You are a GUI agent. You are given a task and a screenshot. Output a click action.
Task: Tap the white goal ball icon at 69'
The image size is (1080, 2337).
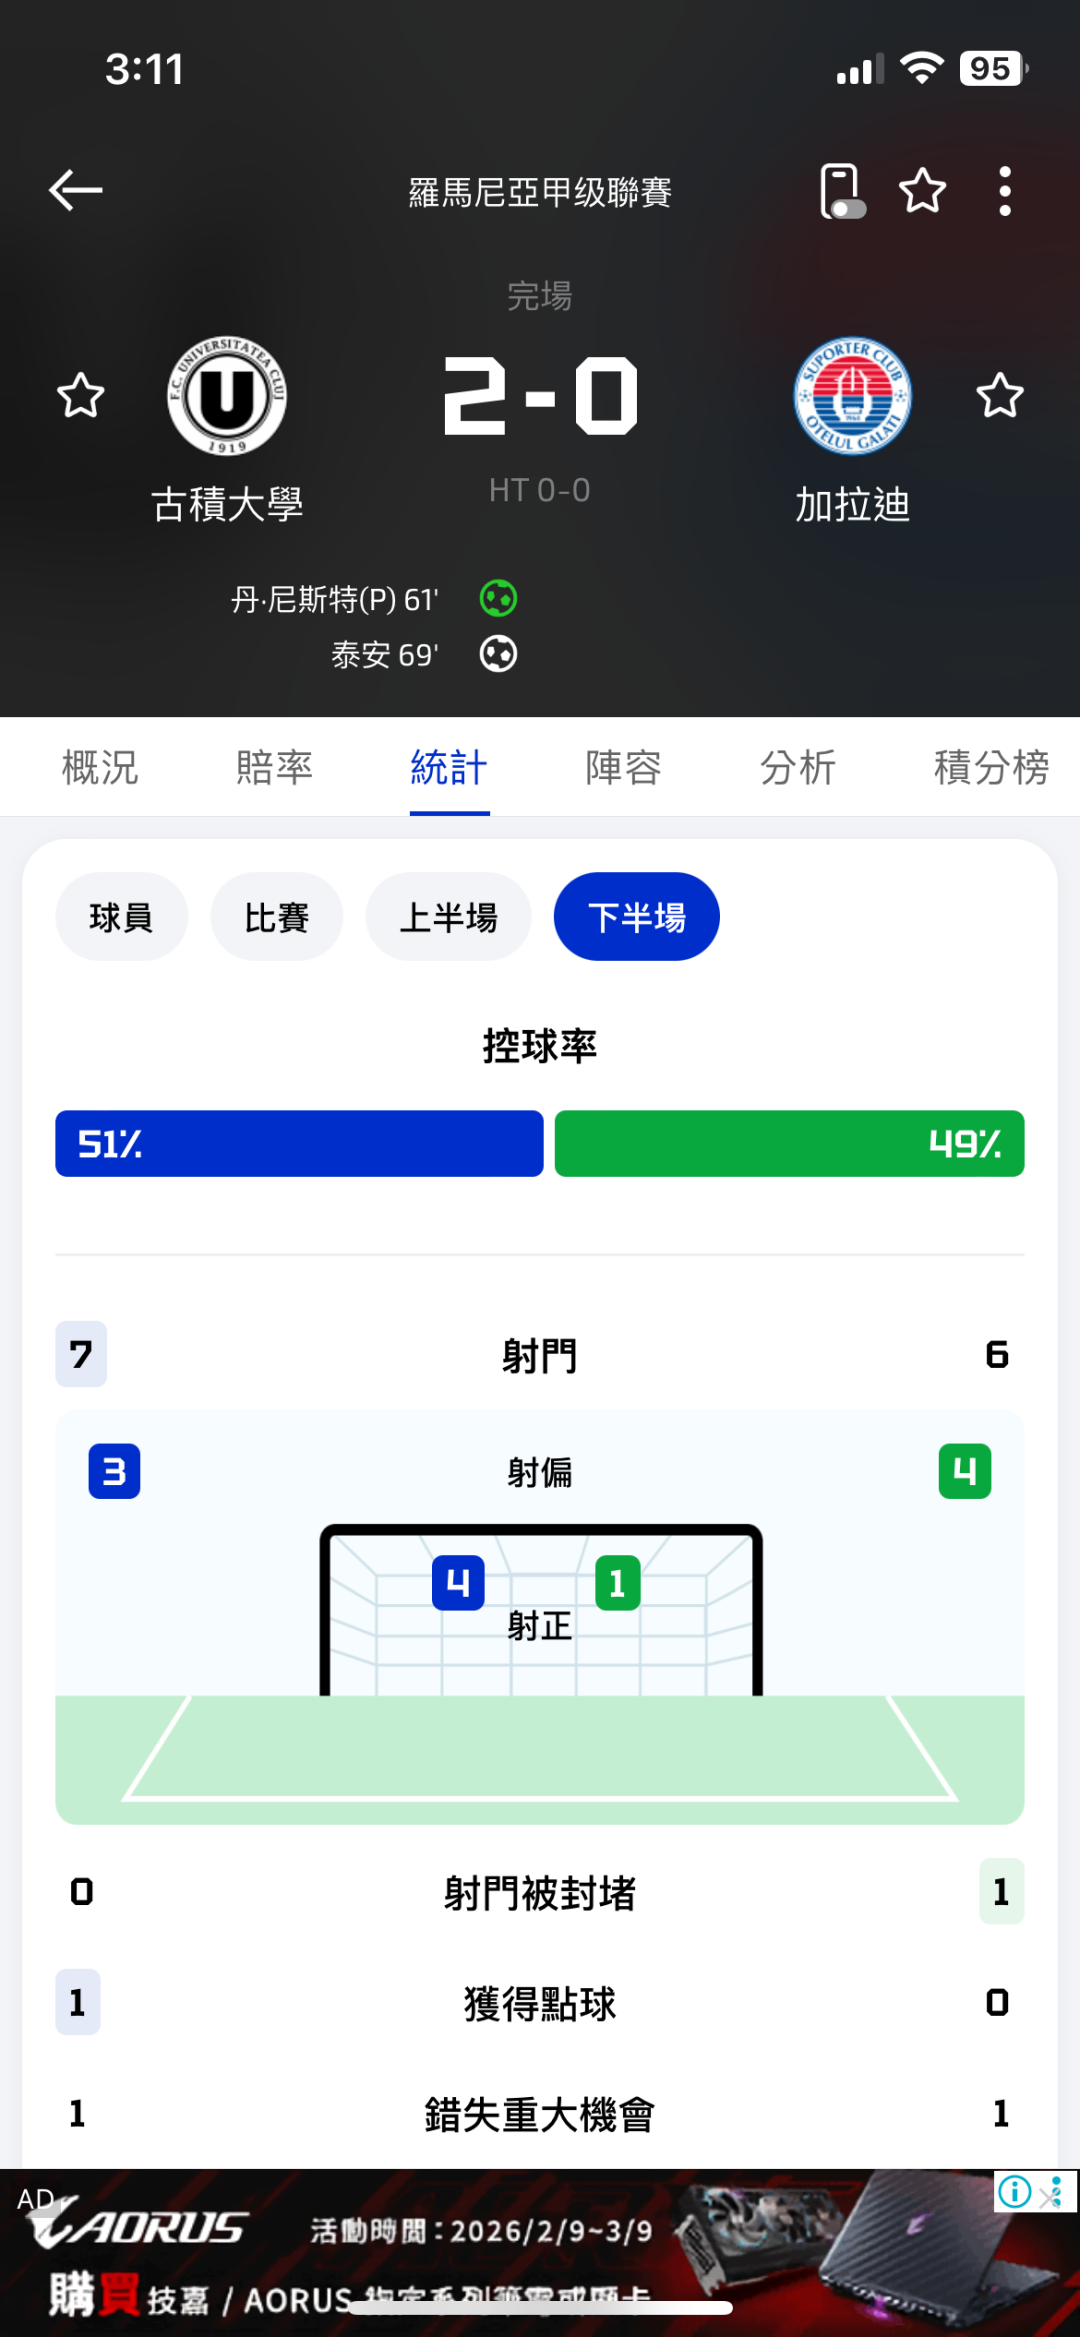498,654
